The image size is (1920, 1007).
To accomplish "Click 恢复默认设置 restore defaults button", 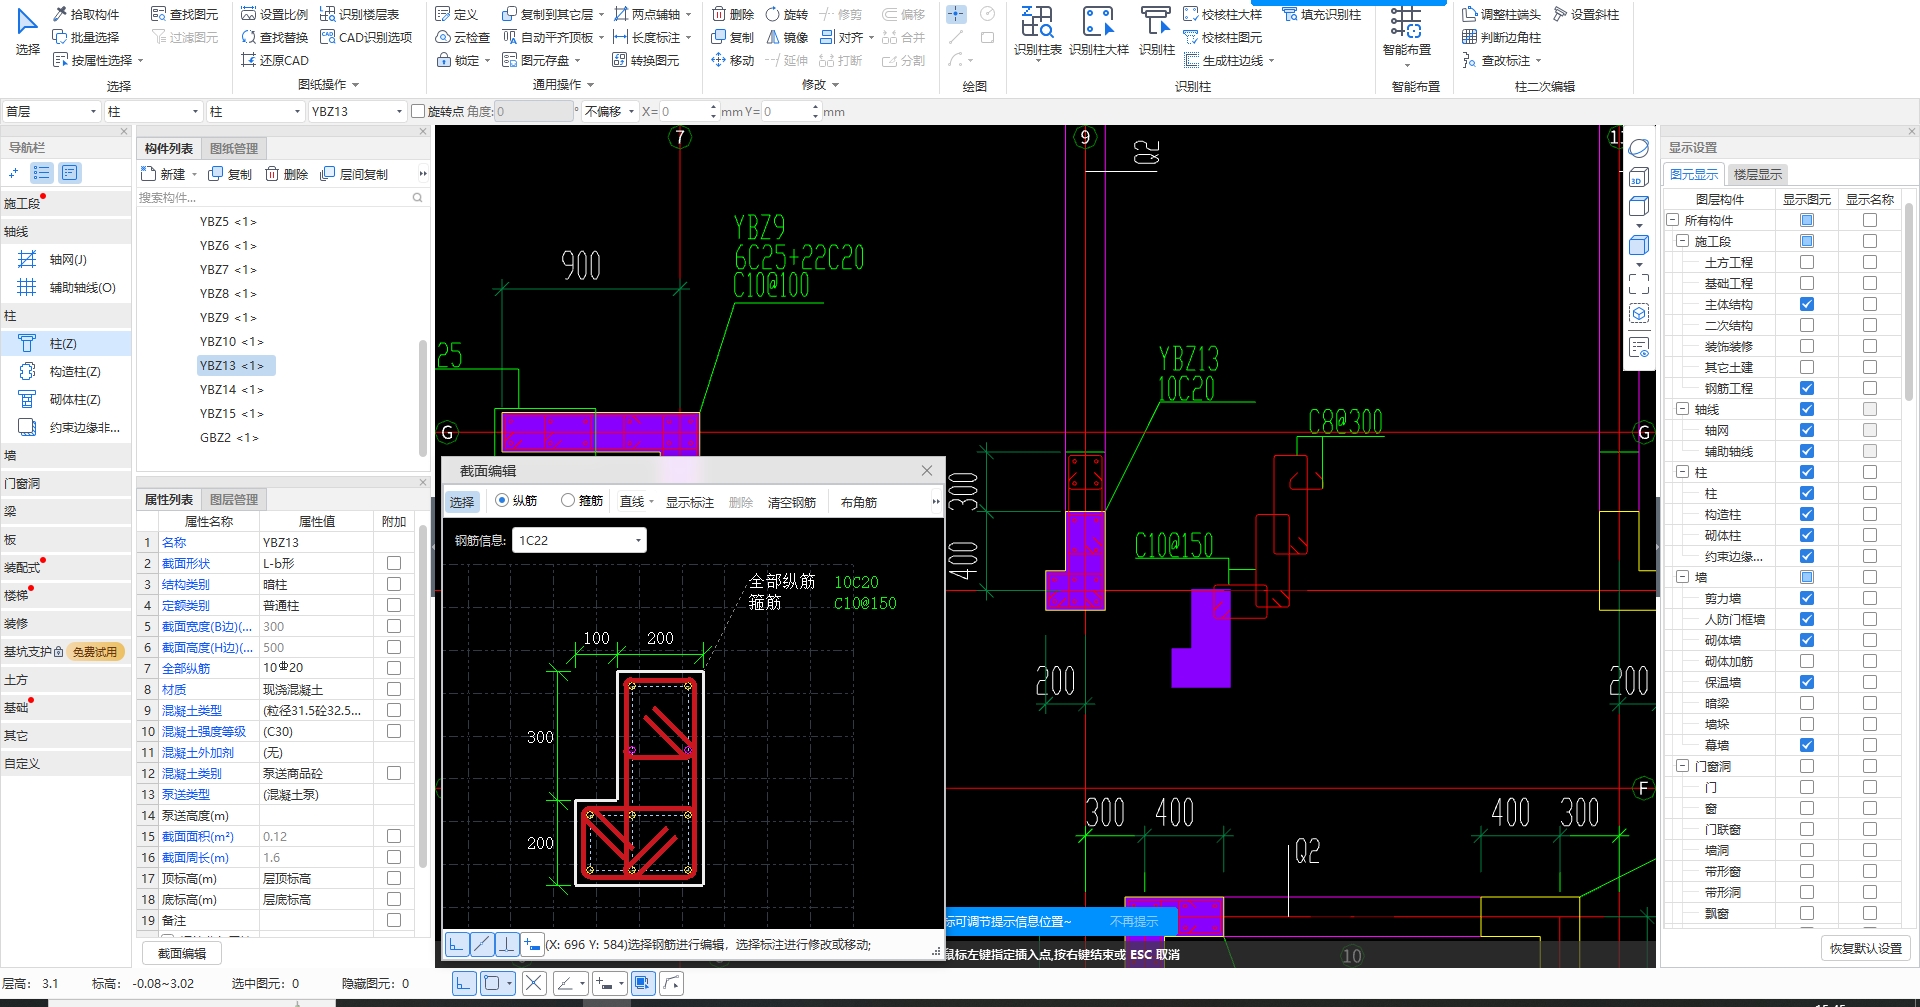I will point(1866,948).
